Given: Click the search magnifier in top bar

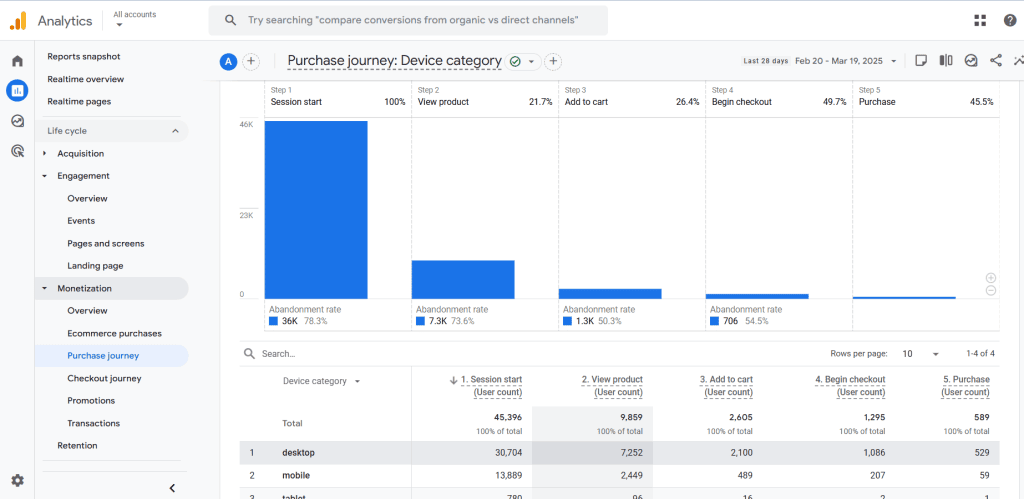Looking at the screenshot, I should [x=230, y=20].
